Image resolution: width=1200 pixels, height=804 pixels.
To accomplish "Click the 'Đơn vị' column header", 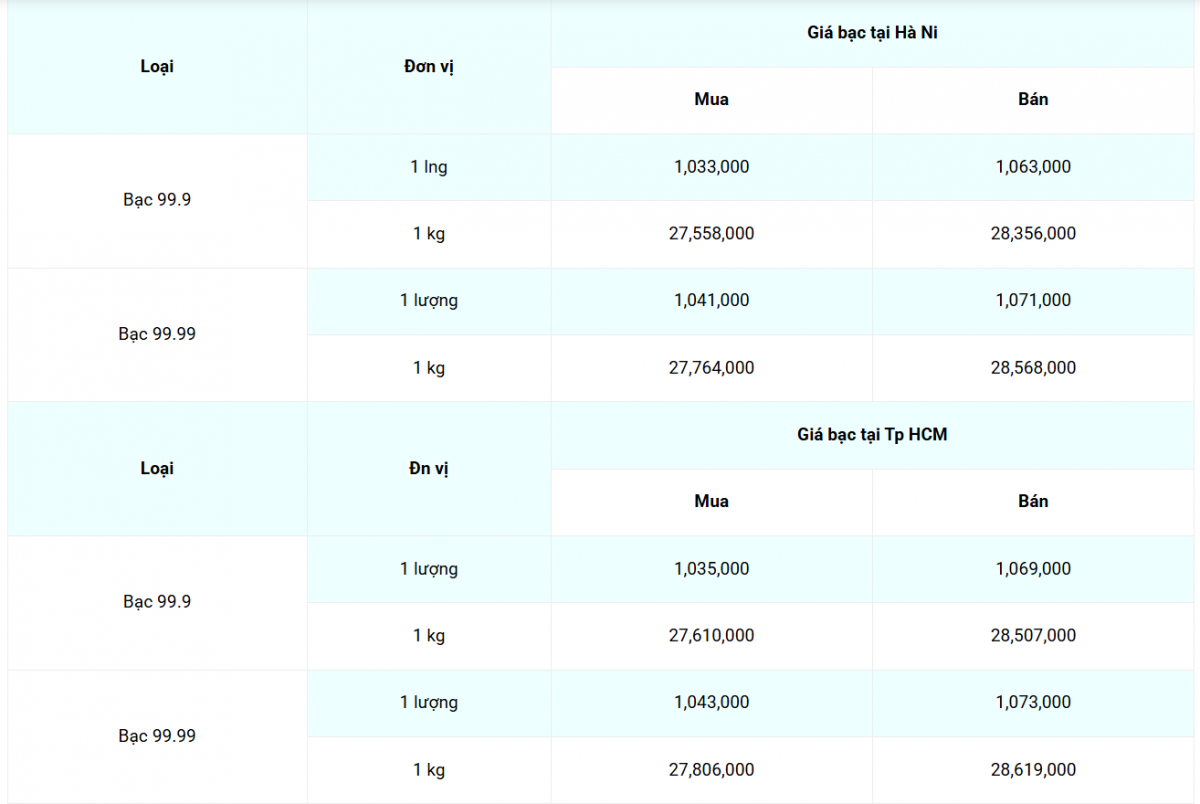I will pyautogui.click(x=429, y=67).
